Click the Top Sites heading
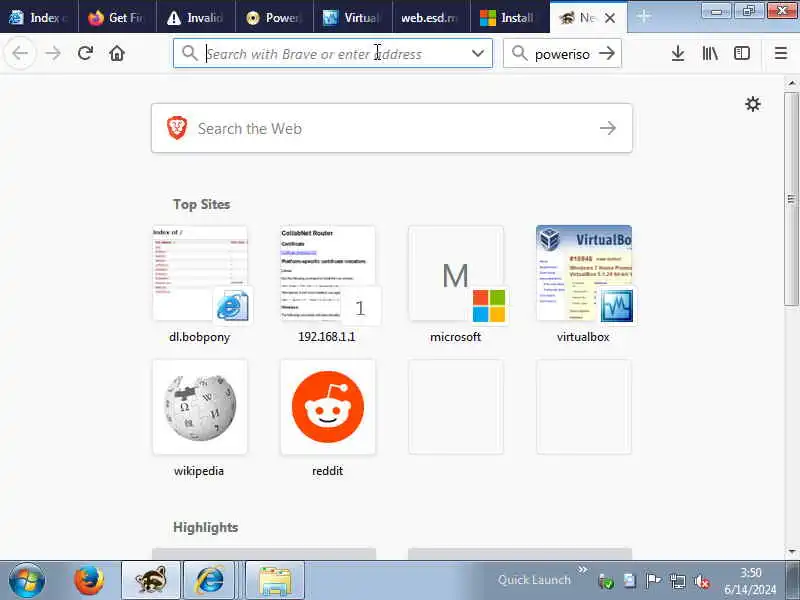The height and width of the screenshot is (600, 800). [202, 204]
